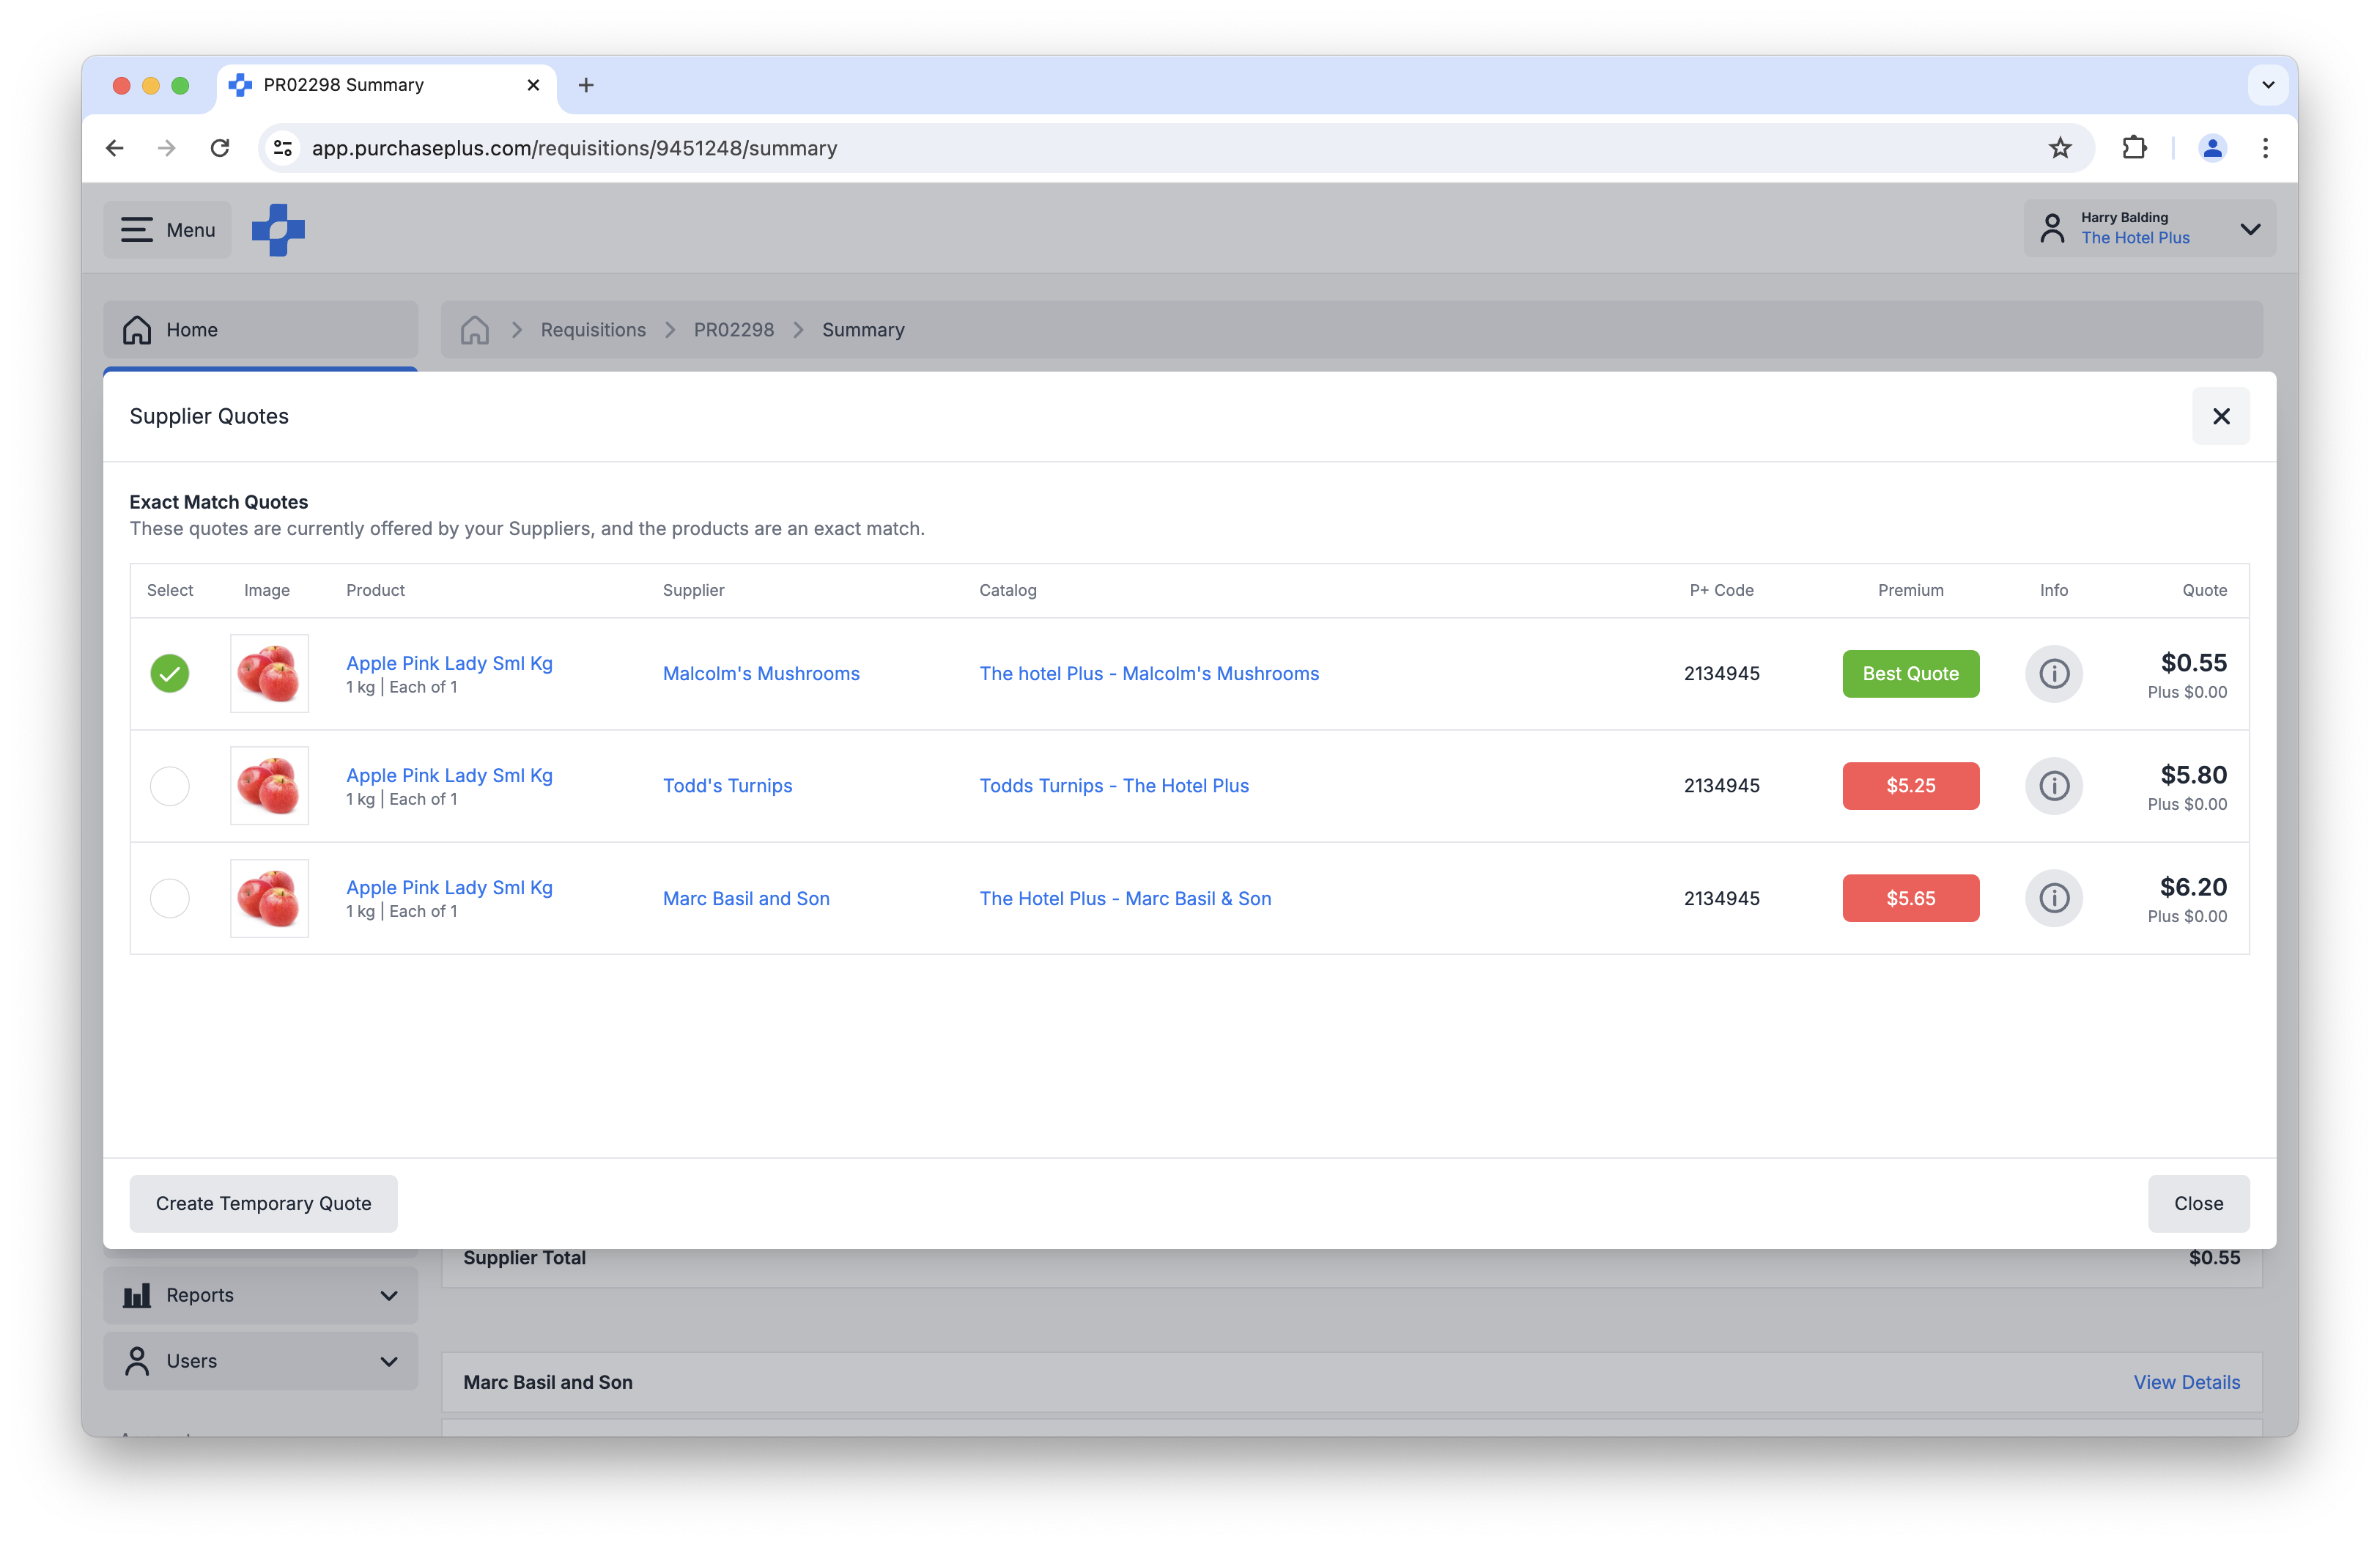Screen dimensions: 2380x1545
Task: Open the Chrome three-dot menu
Action: click(2265, 148)
